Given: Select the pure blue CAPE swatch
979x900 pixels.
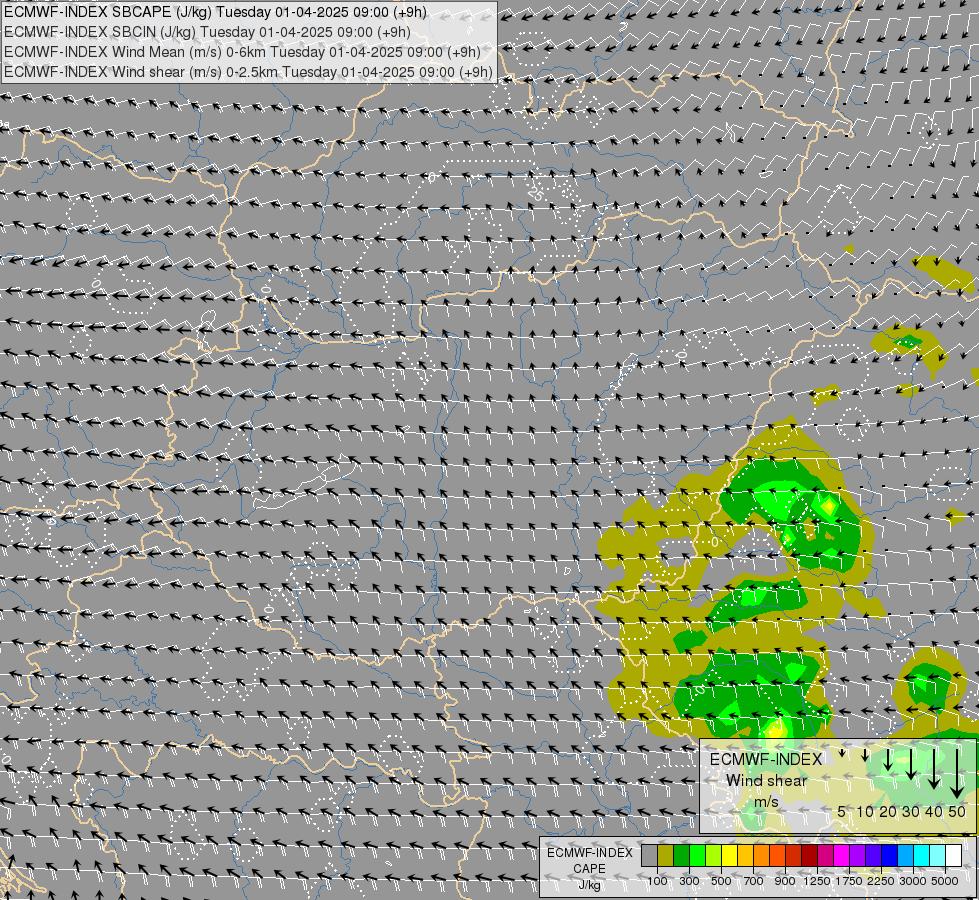Looking at the screenshot, I should [x=890, y=855].
